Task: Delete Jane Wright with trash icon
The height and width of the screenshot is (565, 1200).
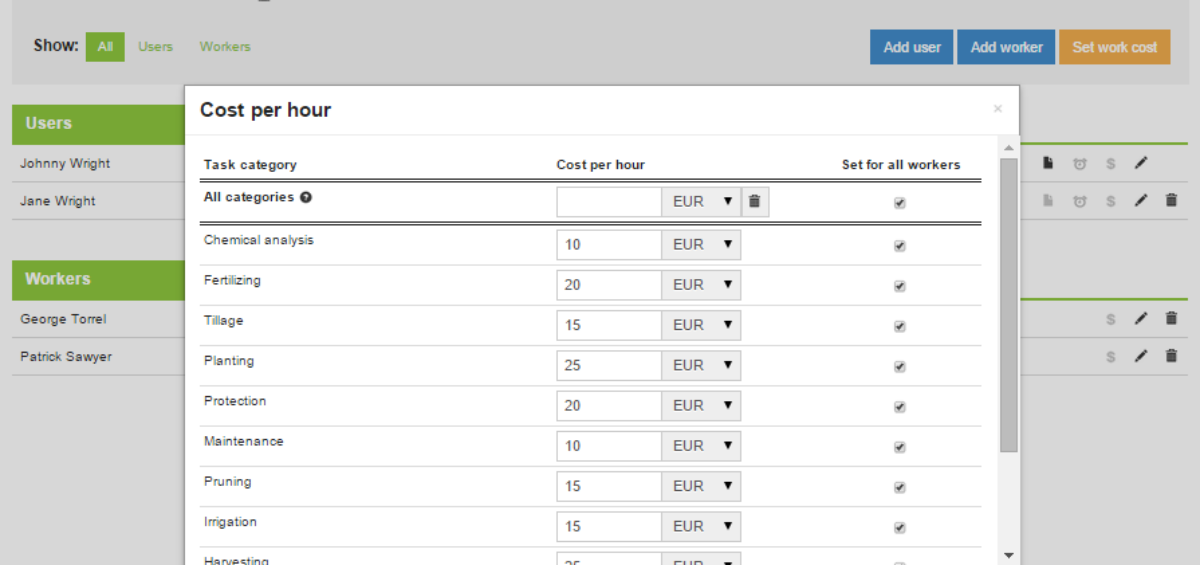Action: 1172,200
